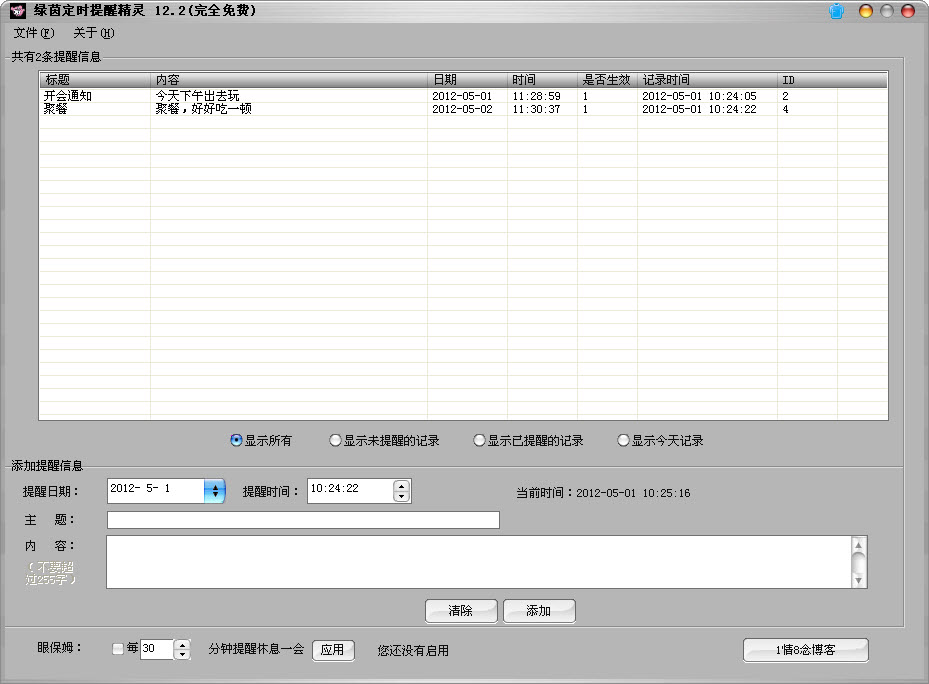Select 显示未提醒的记录 radio option
929x684 pixels.
tap(336, 440)
